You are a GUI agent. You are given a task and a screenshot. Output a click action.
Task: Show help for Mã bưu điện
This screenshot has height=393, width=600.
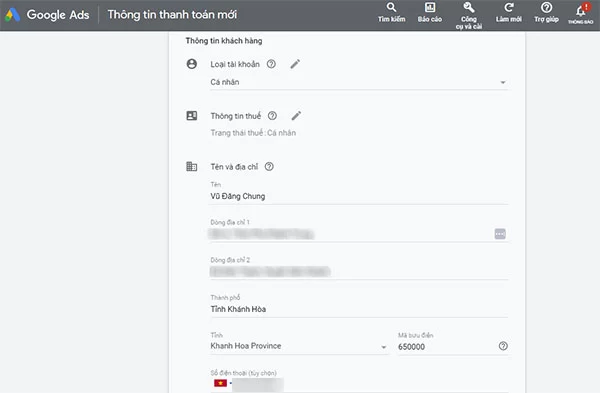coord(503,346)
